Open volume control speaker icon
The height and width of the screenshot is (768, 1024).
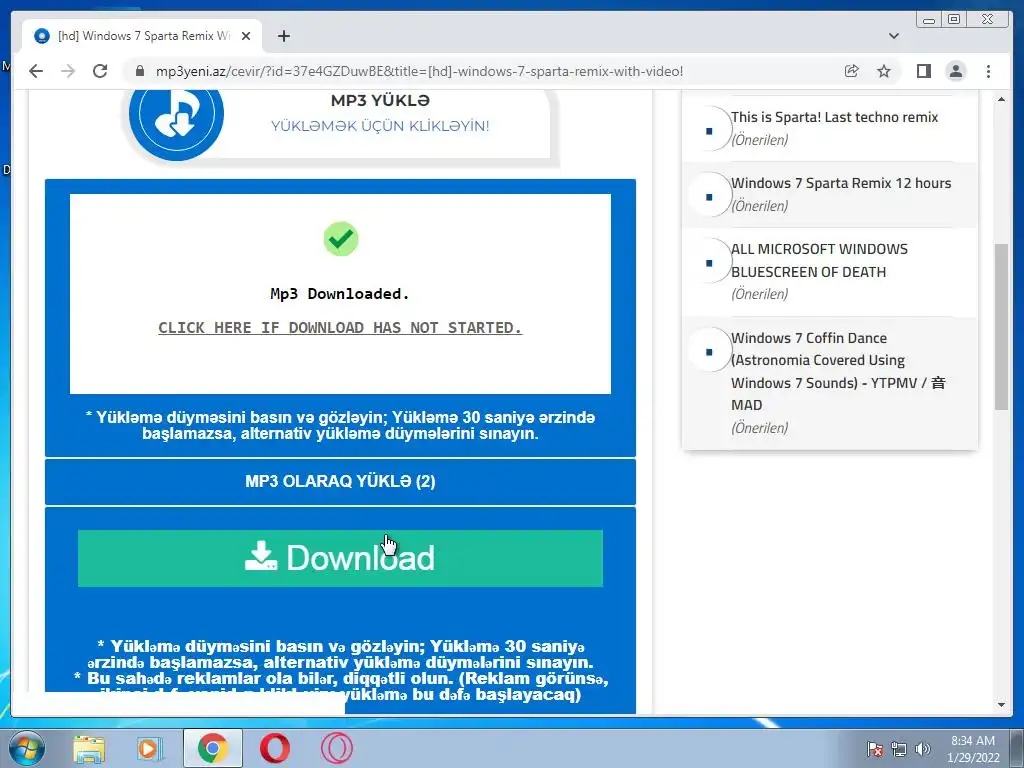[x=923, y=749]
